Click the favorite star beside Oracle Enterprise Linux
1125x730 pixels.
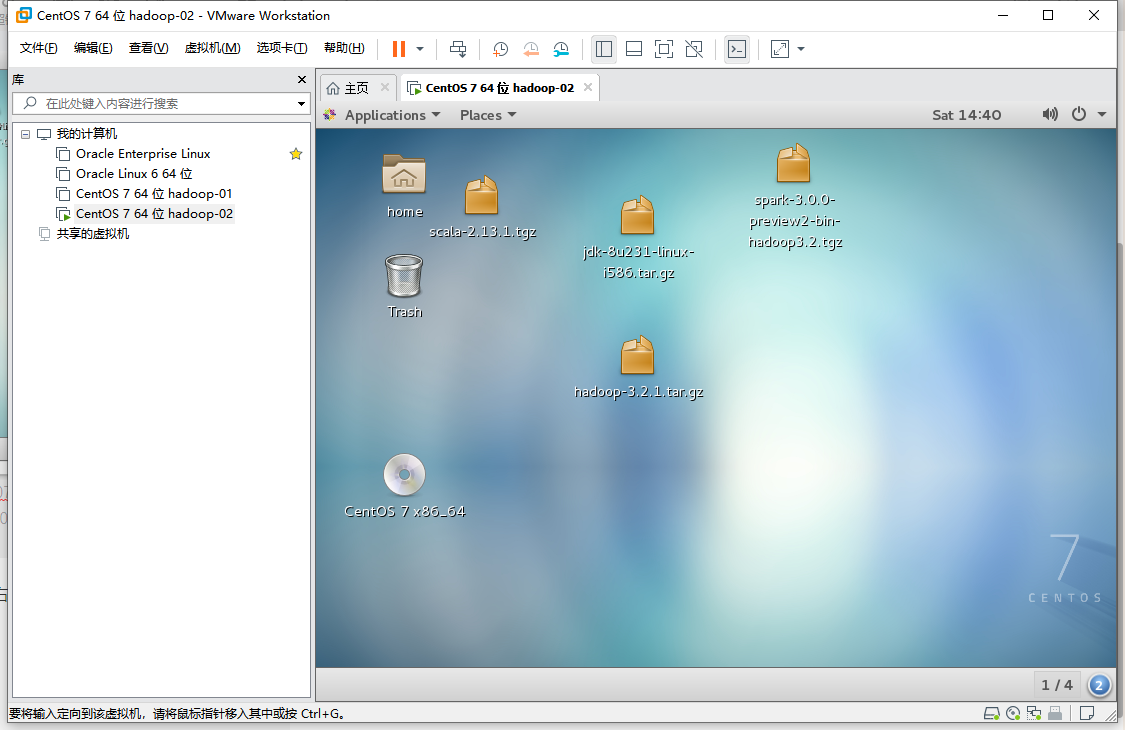click(x=296, y=154)
